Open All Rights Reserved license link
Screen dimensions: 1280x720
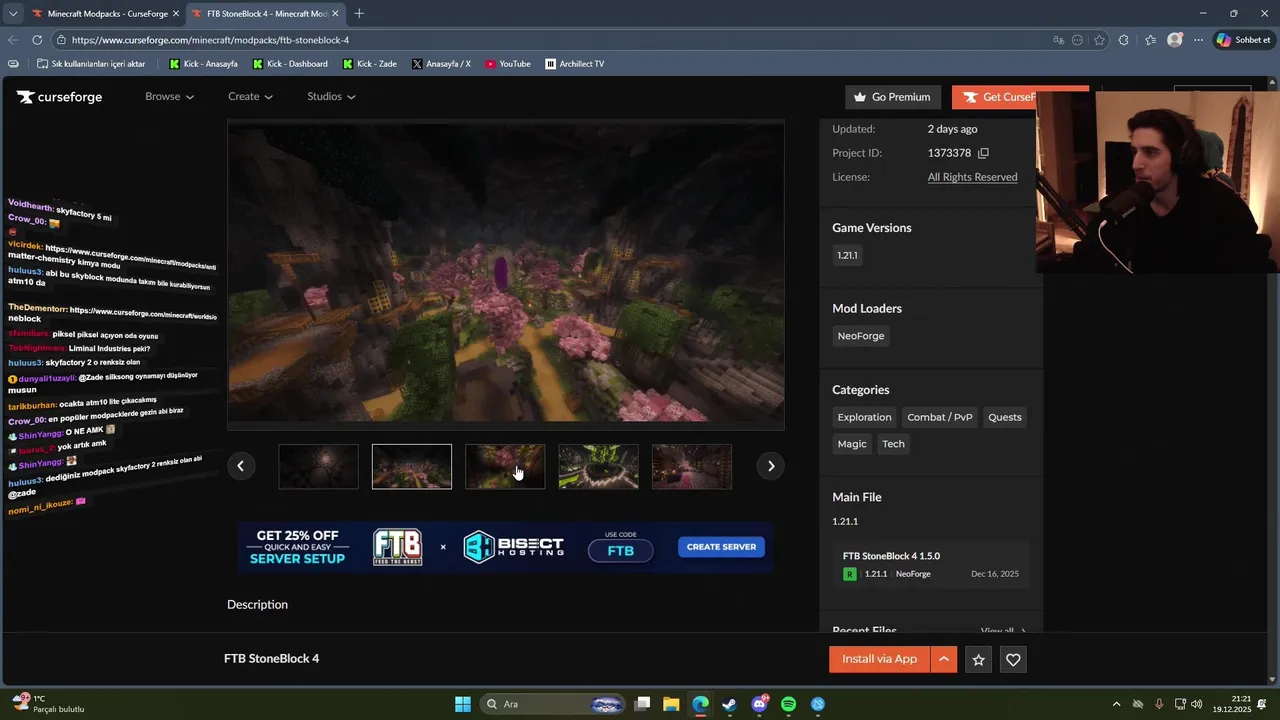click(972, 177)
